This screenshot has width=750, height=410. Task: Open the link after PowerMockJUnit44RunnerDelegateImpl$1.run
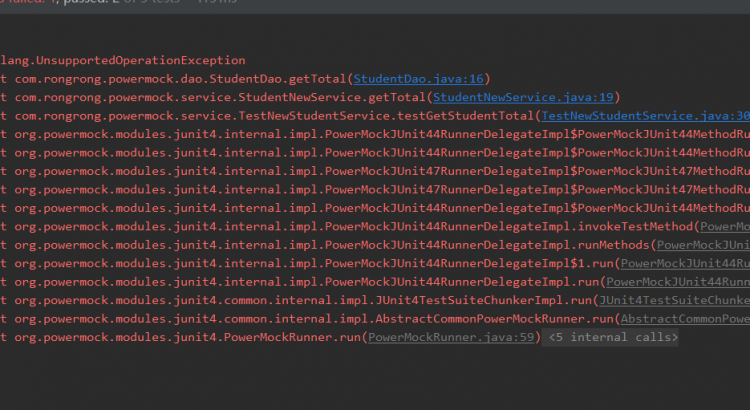click(684, 263)
